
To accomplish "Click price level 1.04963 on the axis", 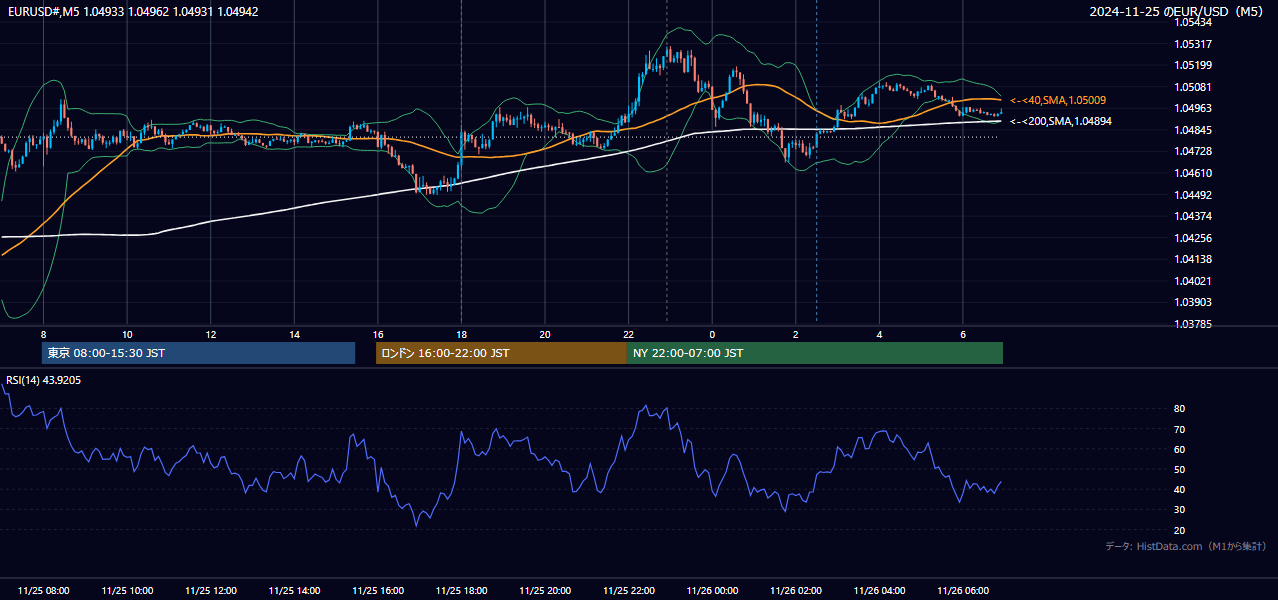I will click(x=1193, y=108).
